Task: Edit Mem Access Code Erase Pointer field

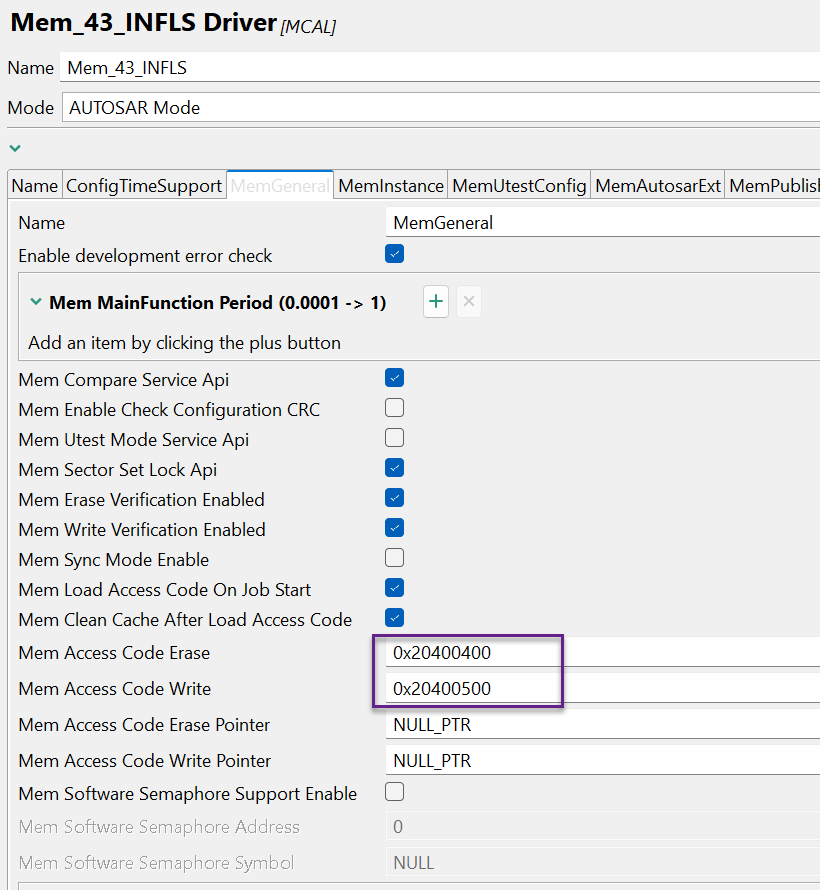Action: tap(603, 725)
